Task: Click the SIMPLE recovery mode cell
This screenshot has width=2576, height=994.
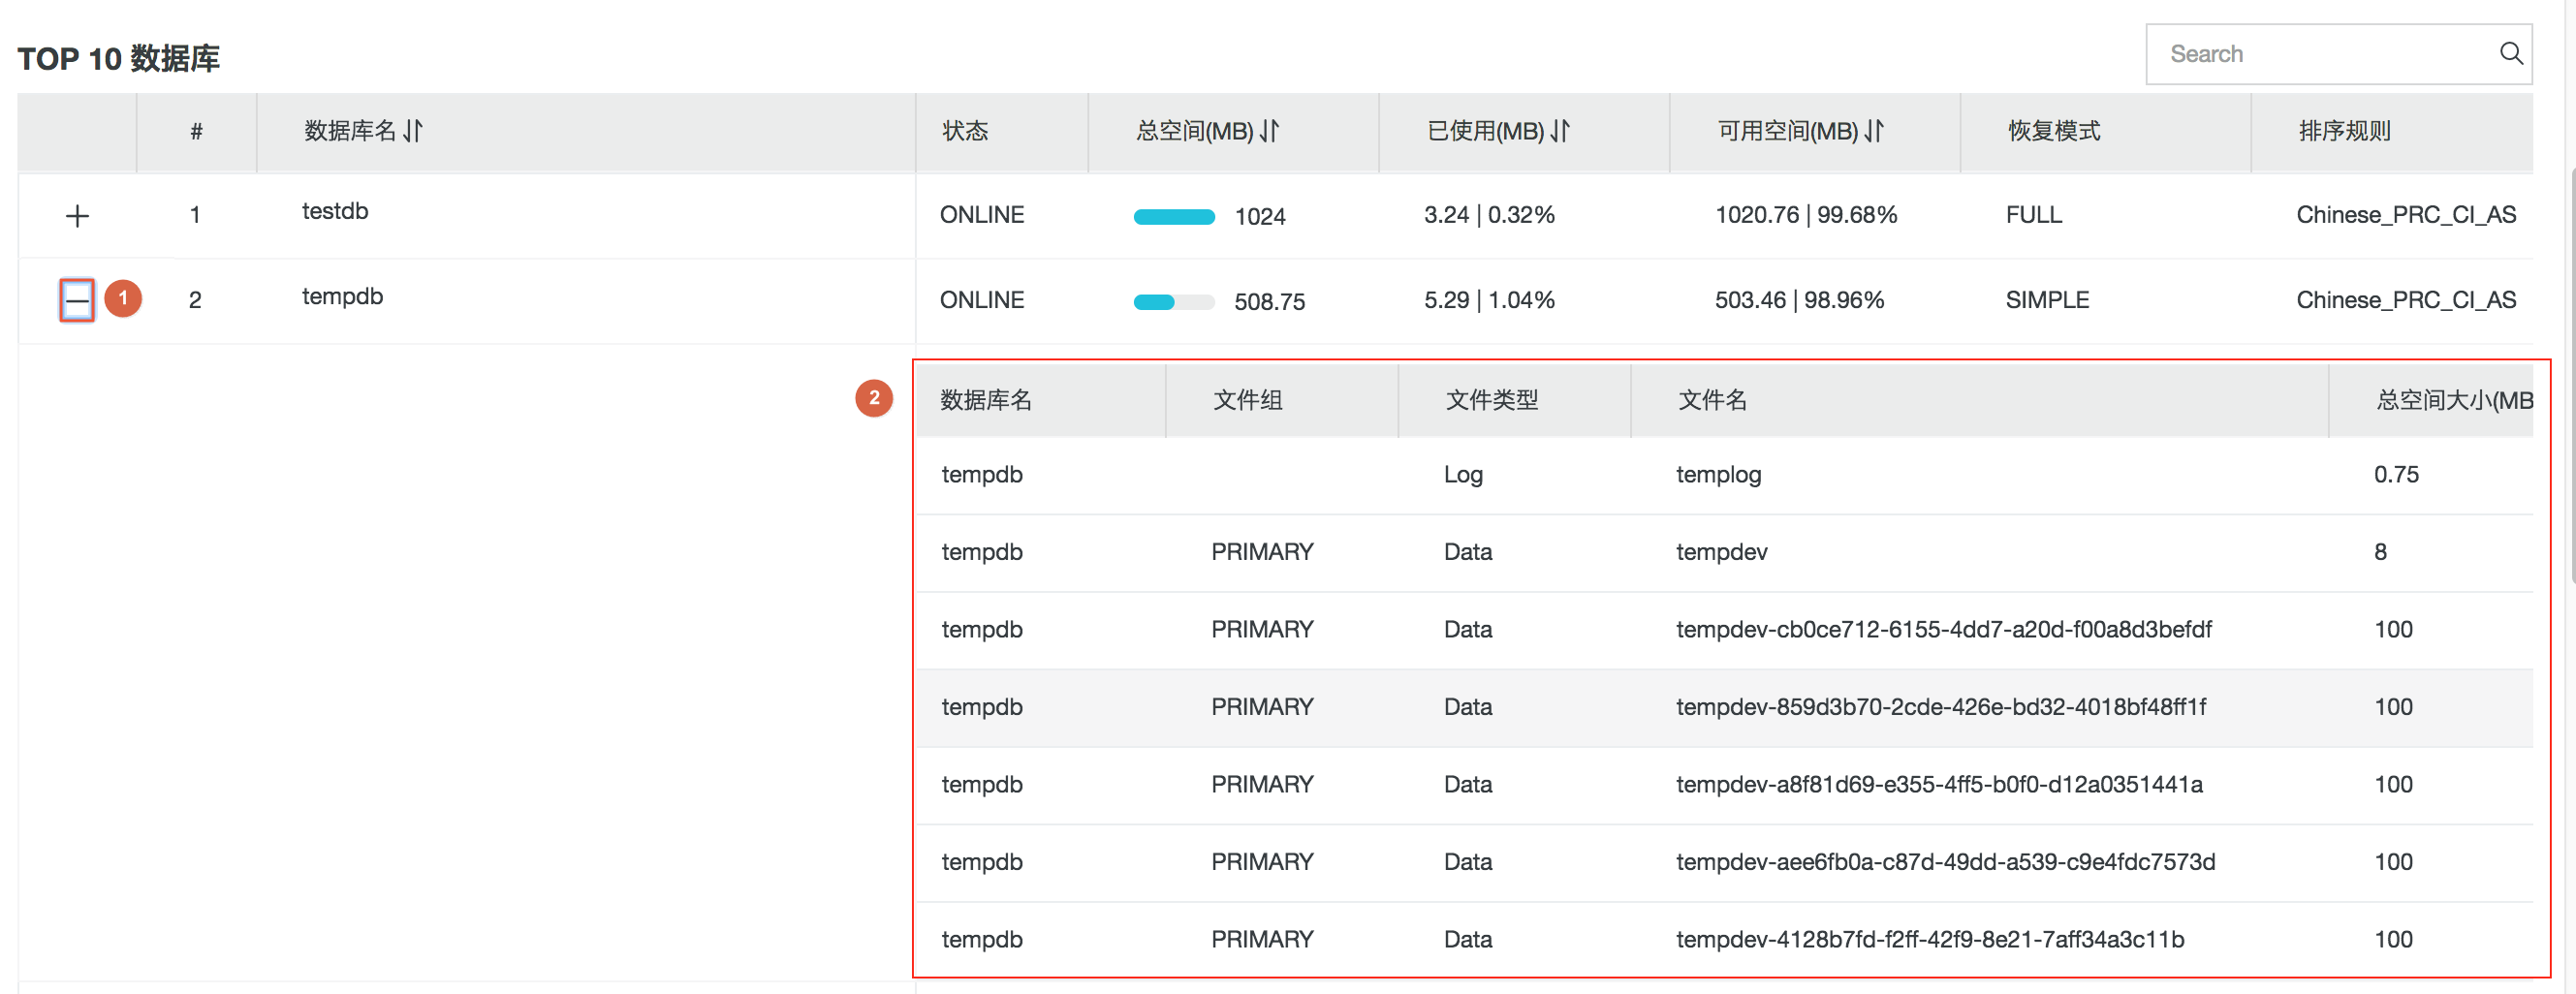Action: click(x=2047, y=300)
